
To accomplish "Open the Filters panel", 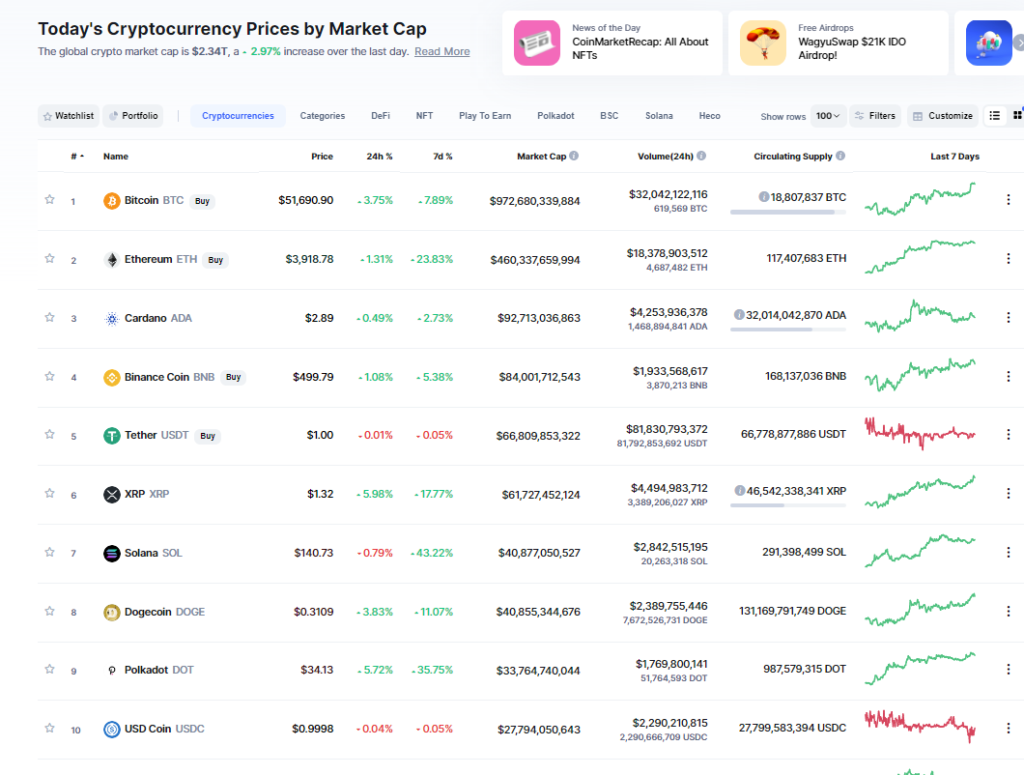I will coord(874,116).
